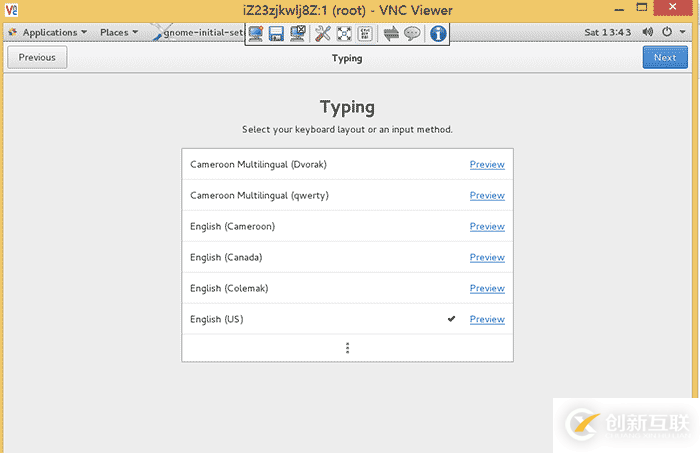The width and height of the screenshot is (700, 453).
Task: Toggle full screen mode in VNC toolbar
Action: [x=344, y=34]
